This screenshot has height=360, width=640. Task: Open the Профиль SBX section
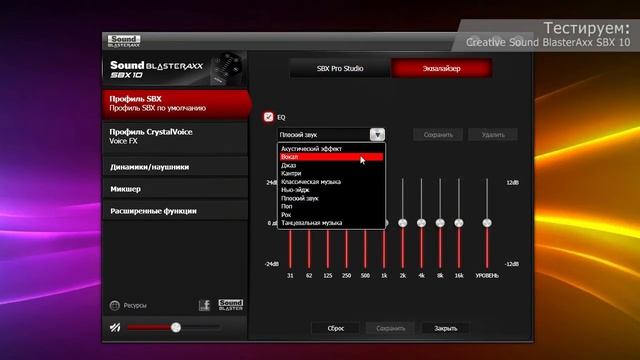176,104
